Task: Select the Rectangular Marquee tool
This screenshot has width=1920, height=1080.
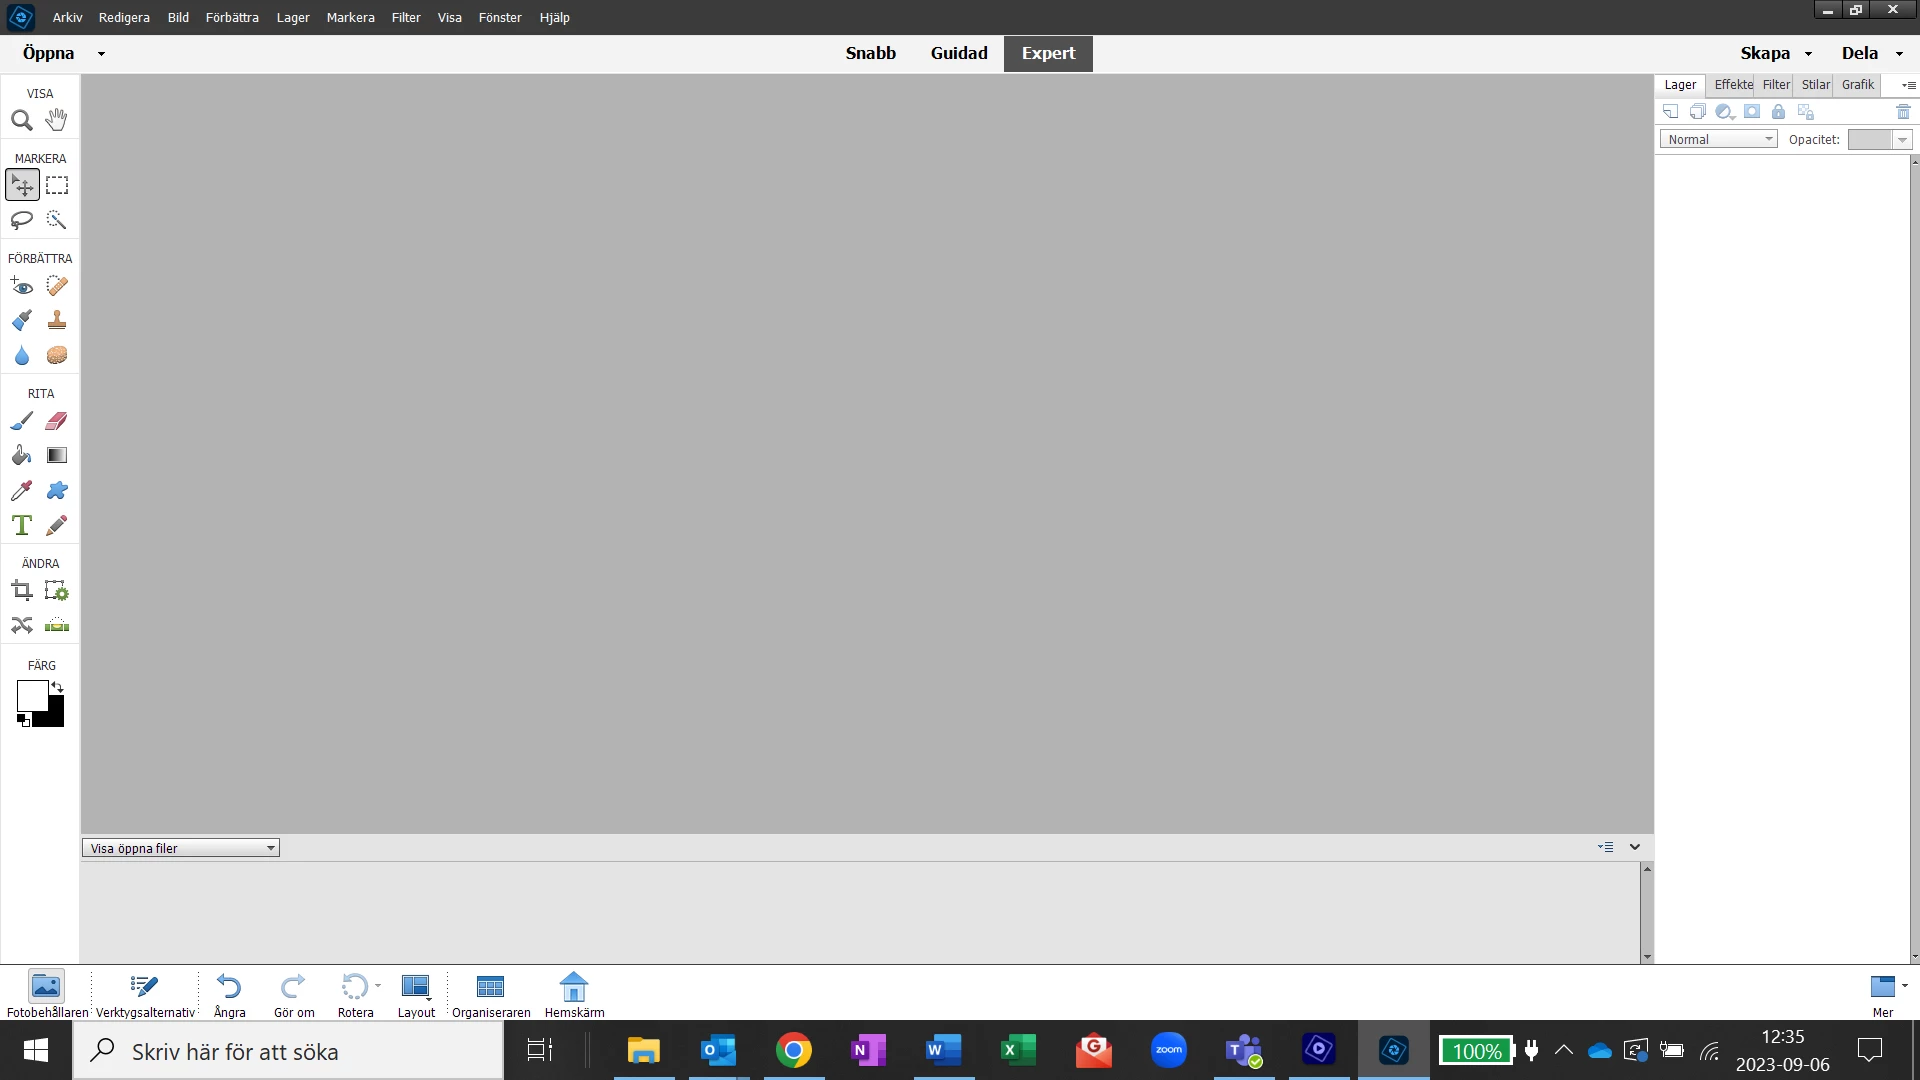Action: pyautogui.click(x=57, y=185)
